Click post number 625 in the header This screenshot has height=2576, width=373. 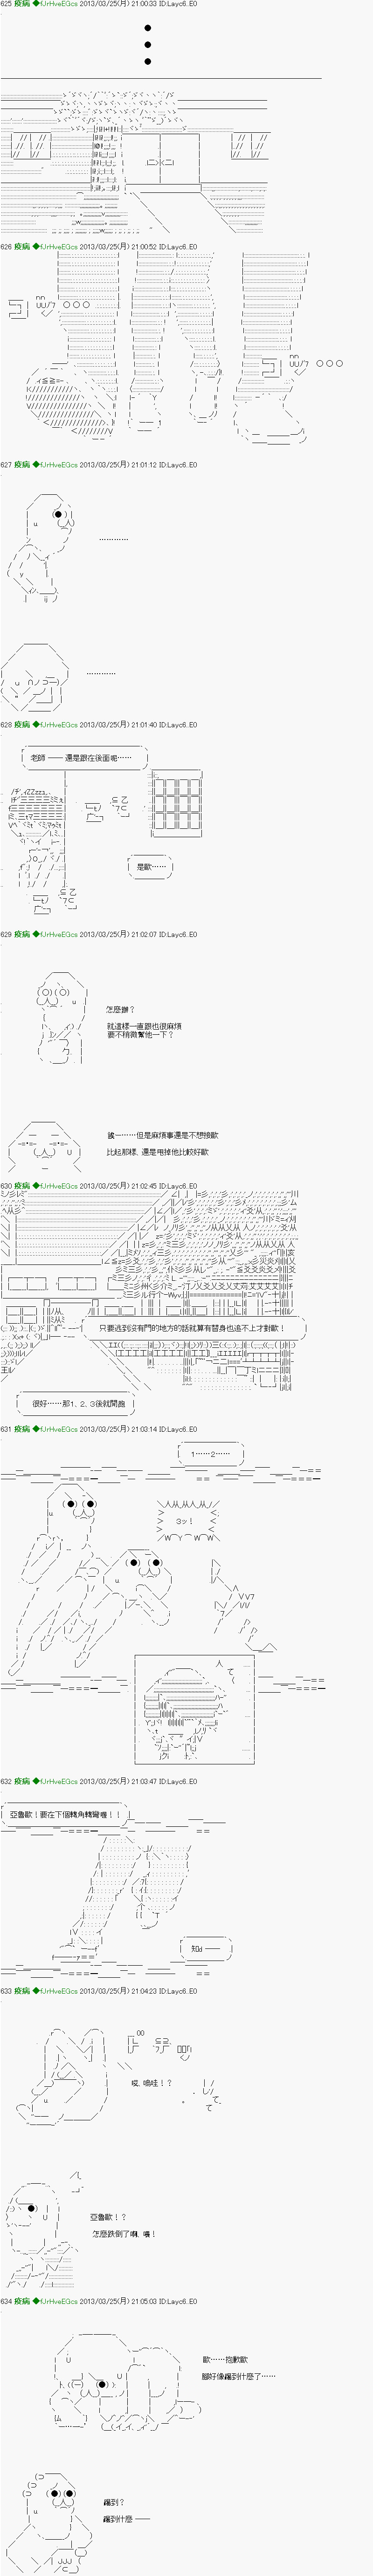coord(7,5)
